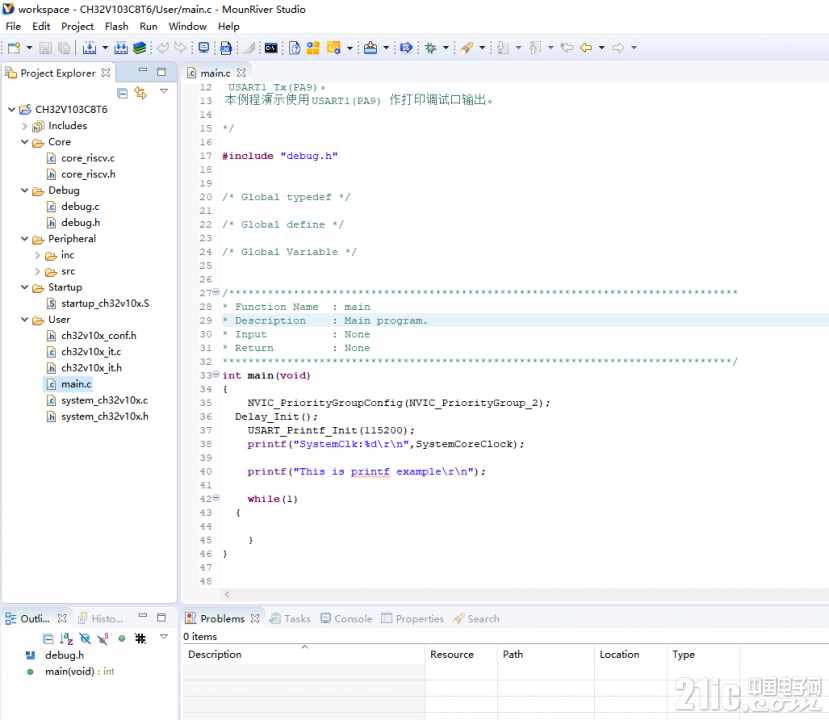
Task: Open the Run menu
Action: (149, 26)
